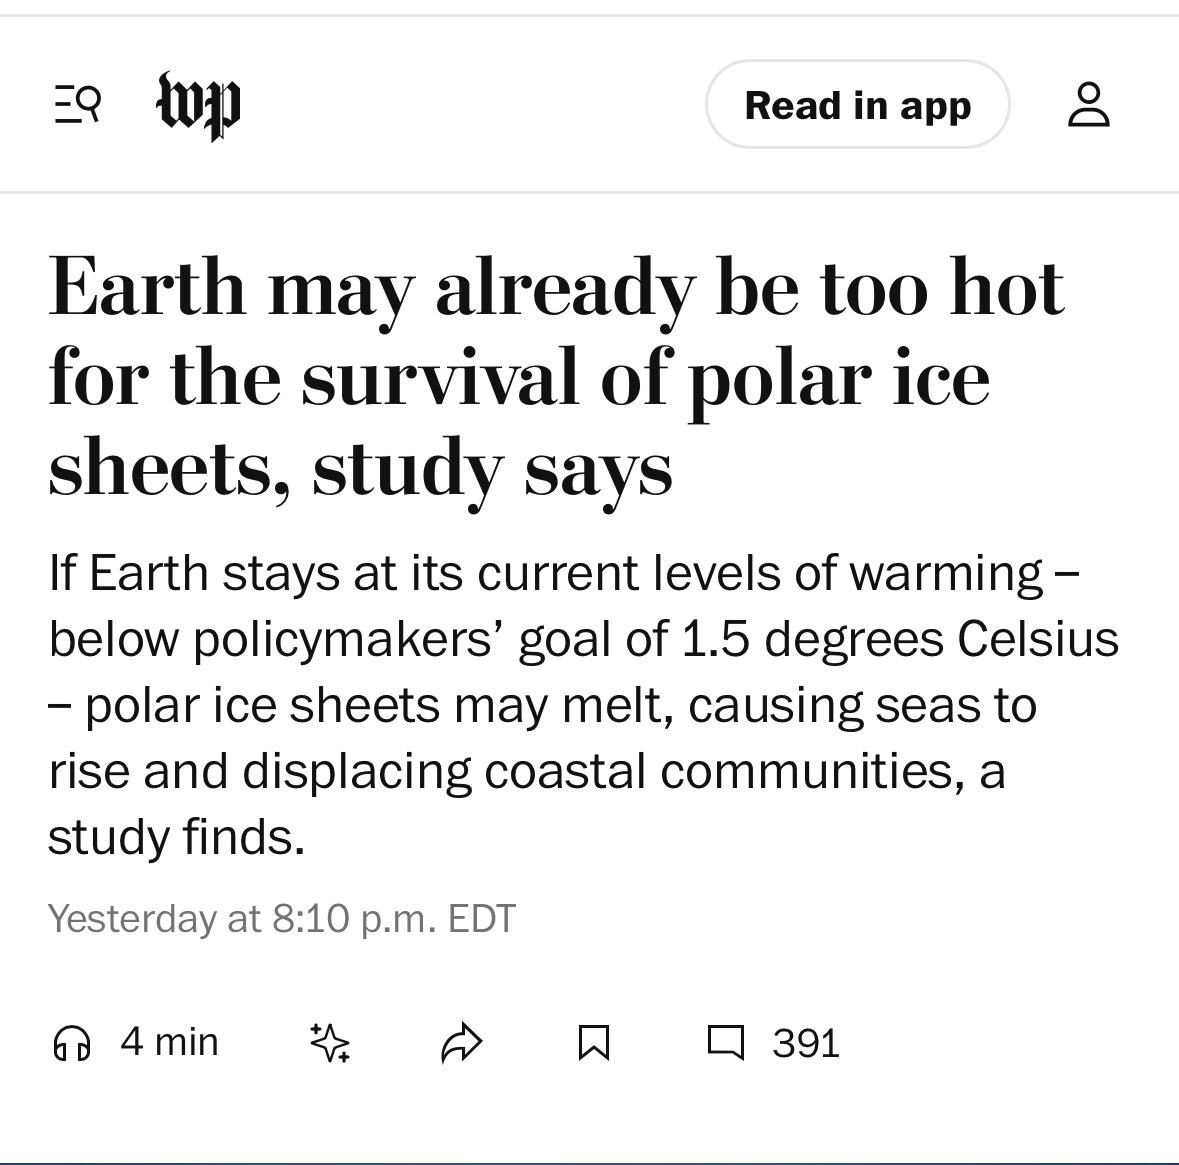Viewport: 1179px width, 1165px height.
Task: Toggle the bookmark to save this article
Action: (594, 1043)
